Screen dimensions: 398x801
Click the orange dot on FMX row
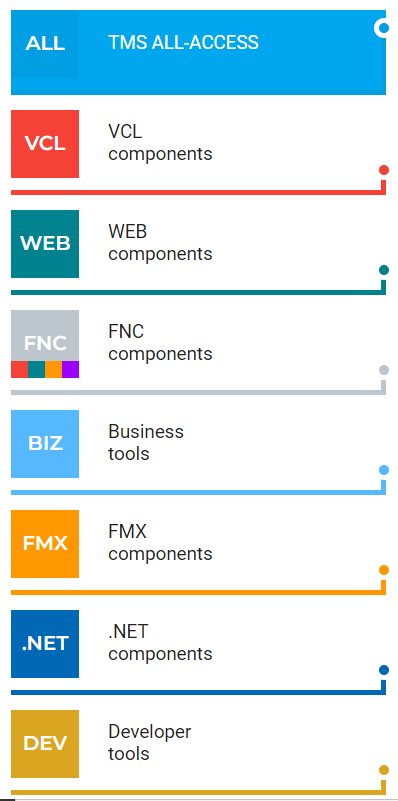click(x=384, y=570)
